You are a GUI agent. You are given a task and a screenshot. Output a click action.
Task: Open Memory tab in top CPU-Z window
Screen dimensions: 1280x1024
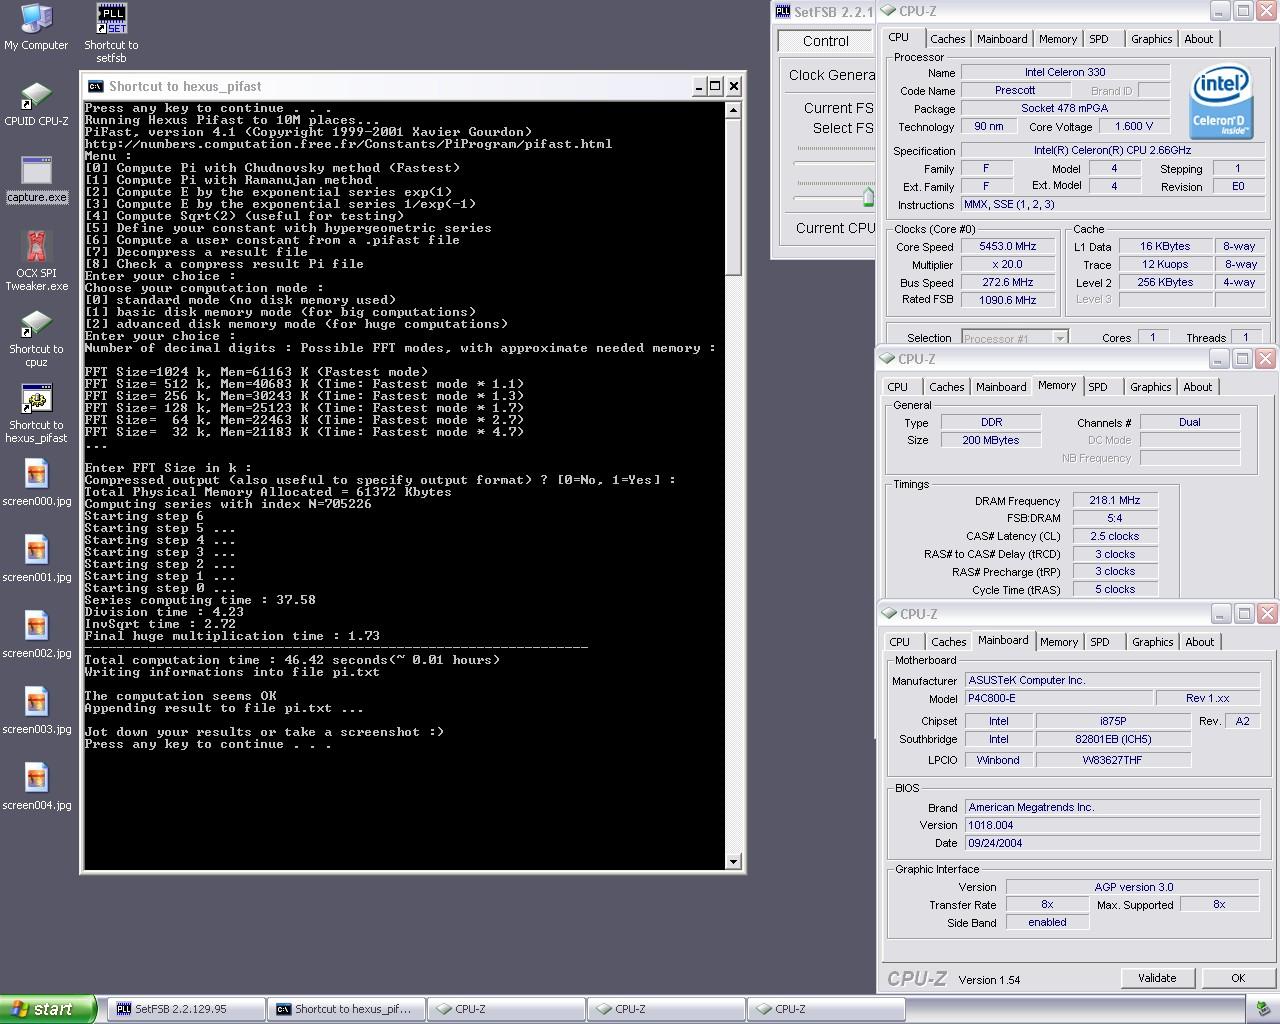click(1058, 39)
